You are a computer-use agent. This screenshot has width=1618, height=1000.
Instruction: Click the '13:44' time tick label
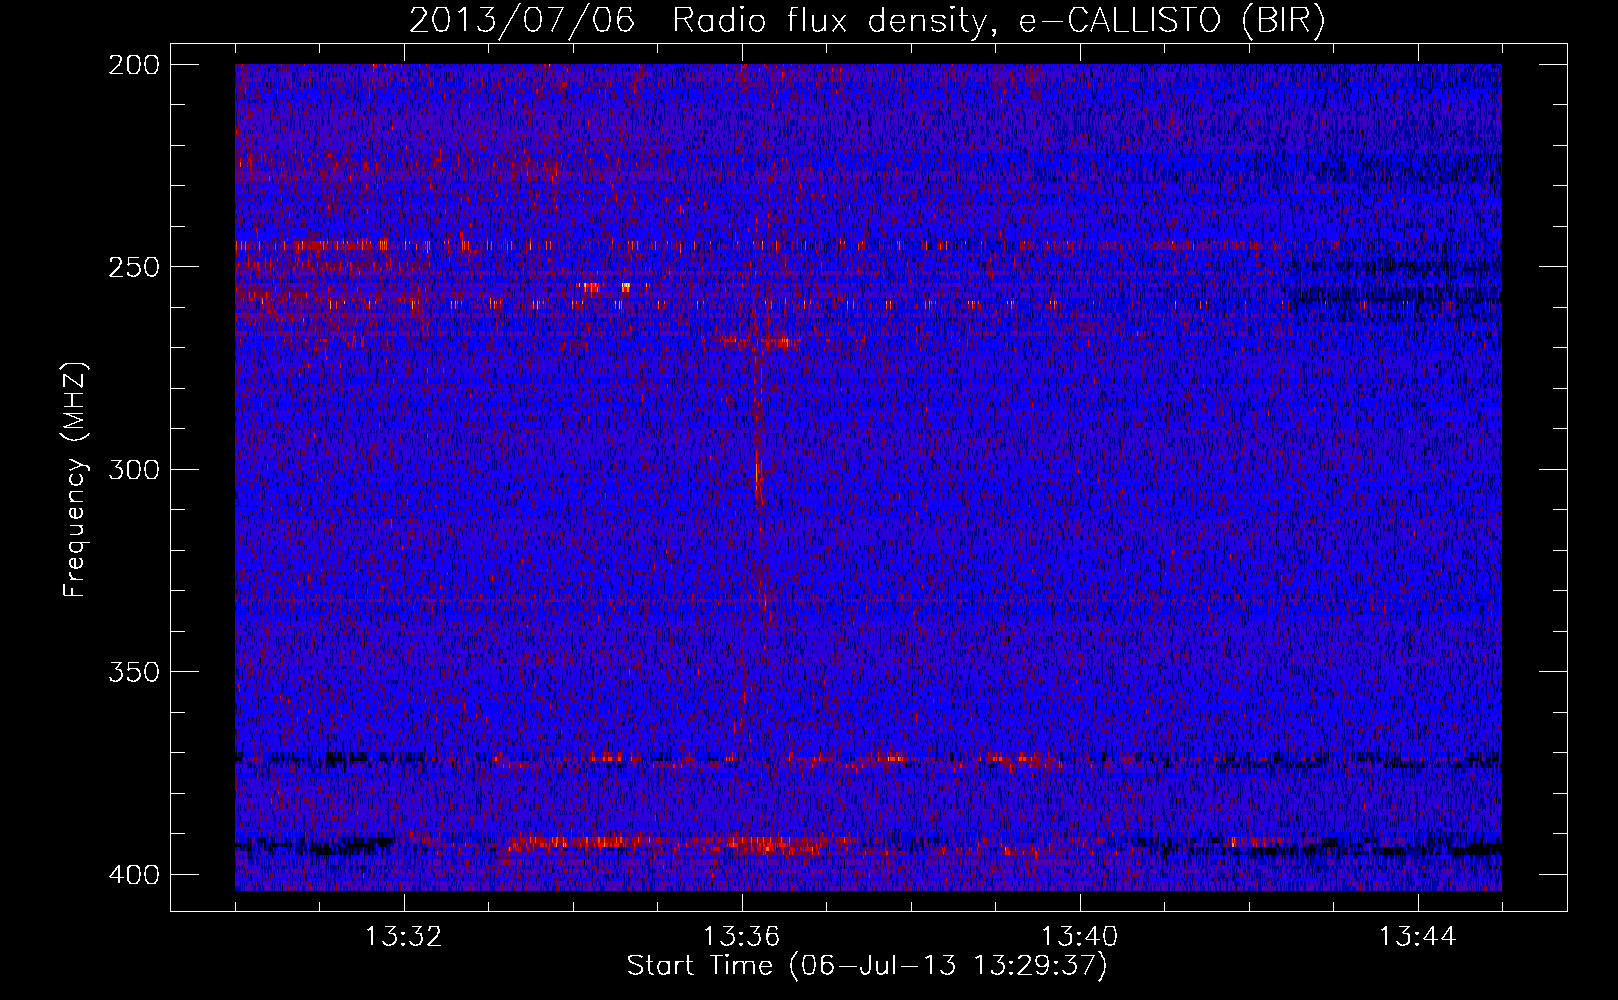(x=1418, y=937)
